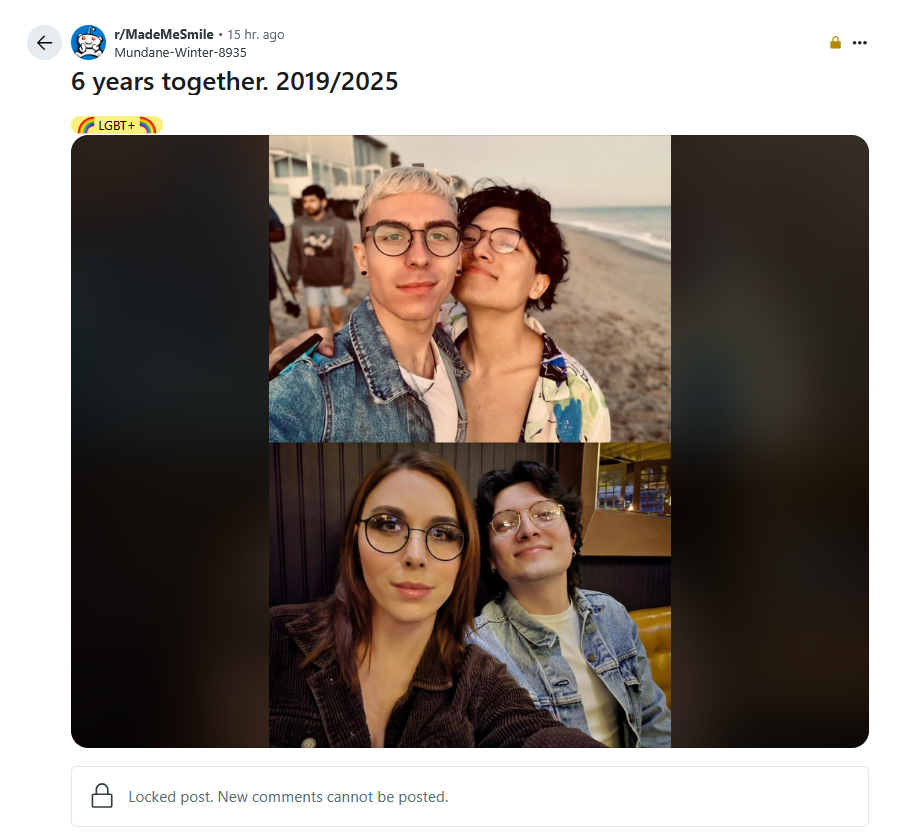This screenshot has width=924, height=836.
Task: Click the Locked post notice text
Action: [x=288, y=797]
